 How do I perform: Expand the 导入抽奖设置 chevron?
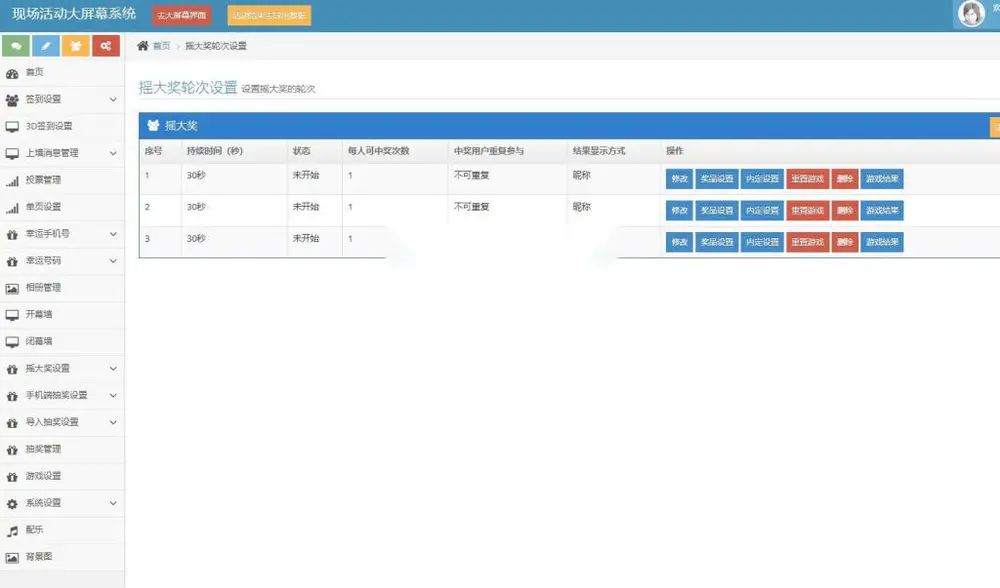pos(113,422)
